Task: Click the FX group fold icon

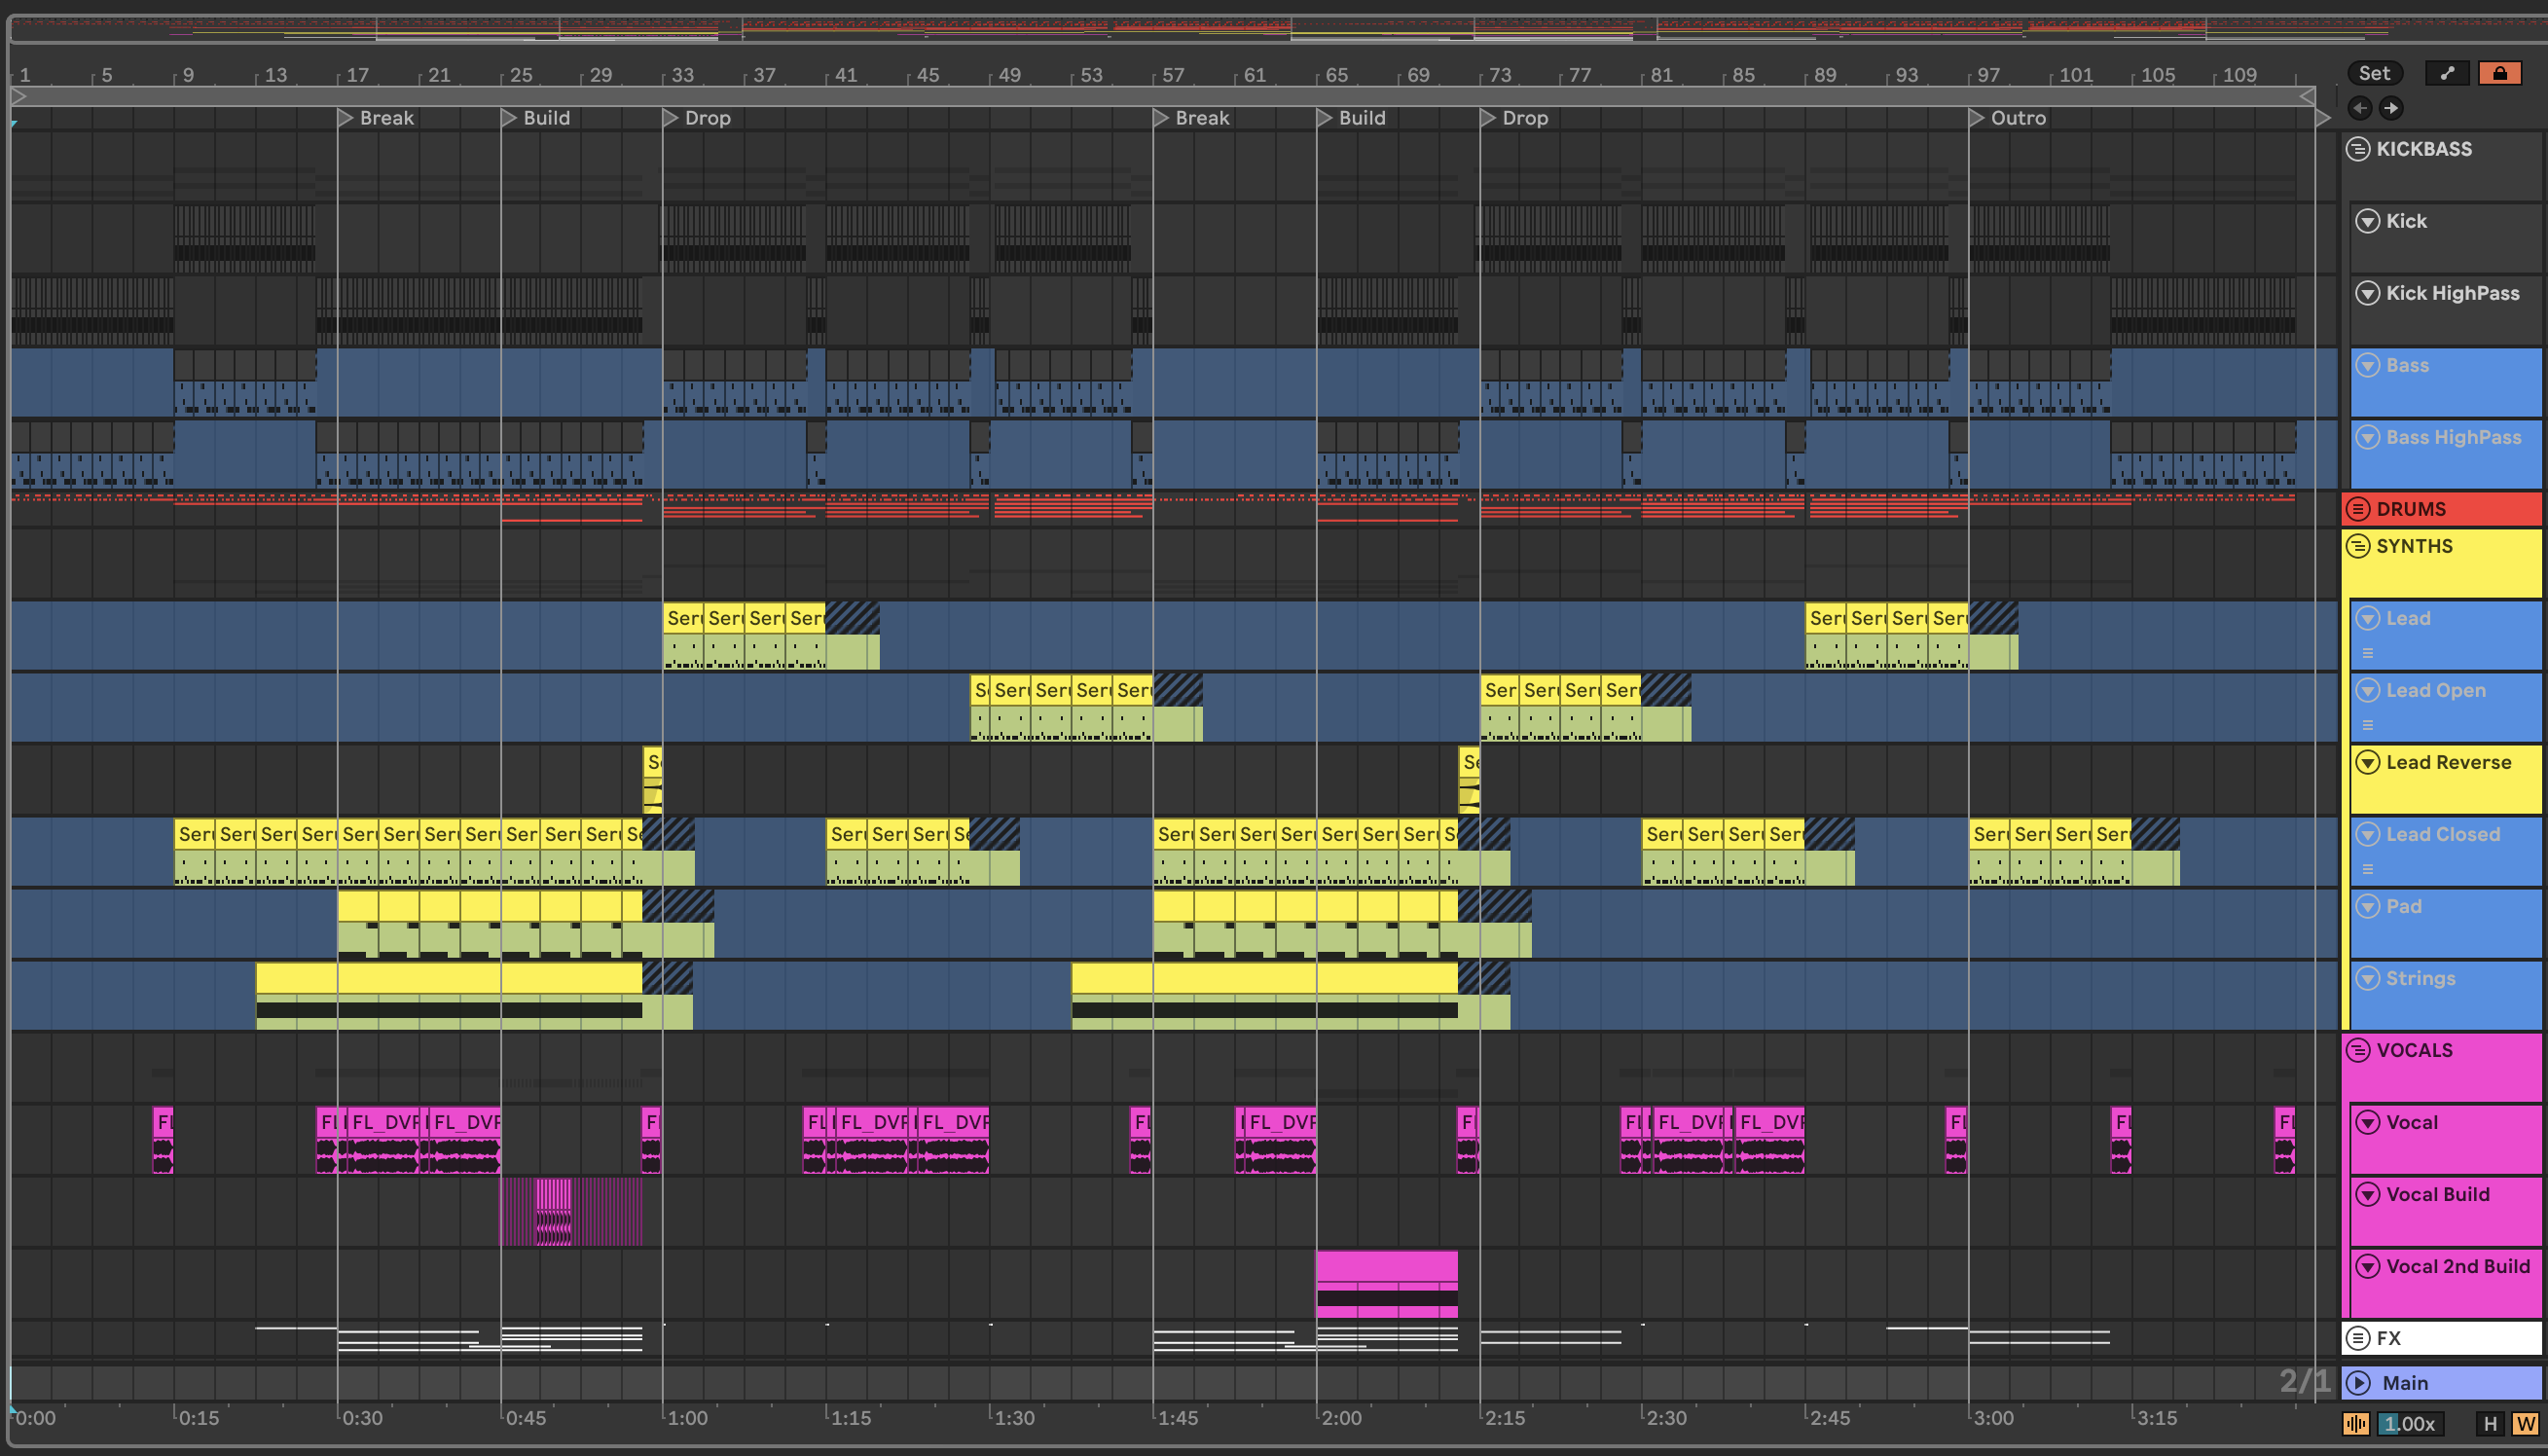Action: pos(2358,1338)
